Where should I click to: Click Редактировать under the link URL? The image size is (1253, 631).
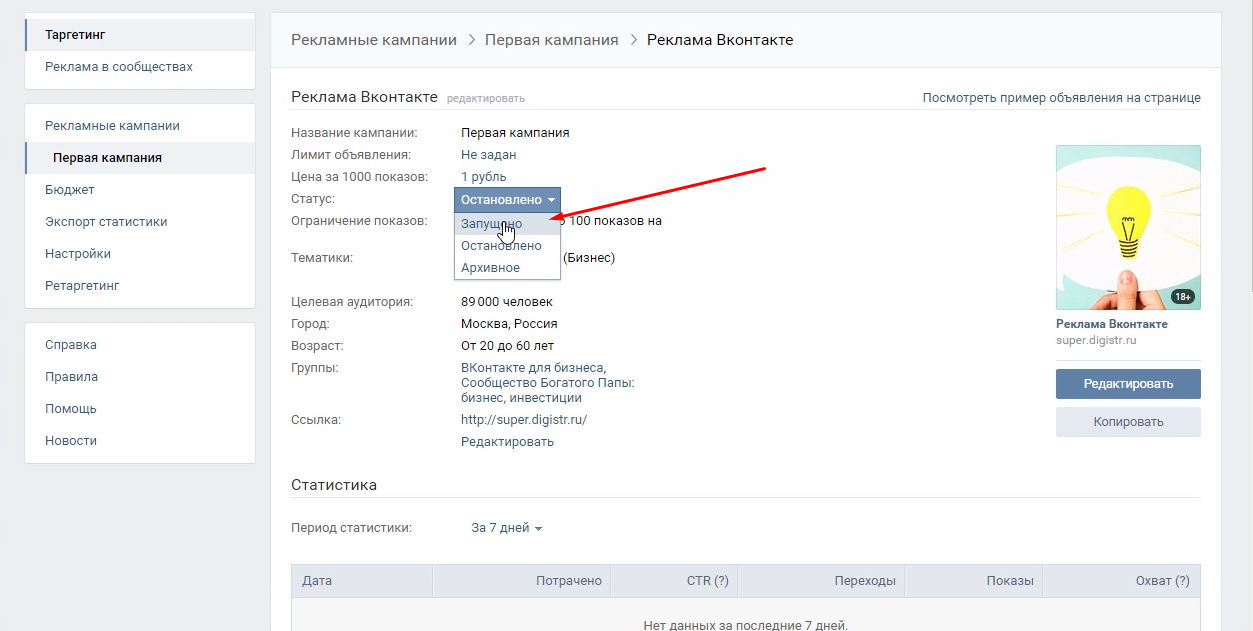pyautogui.click(x=507, y=442)
